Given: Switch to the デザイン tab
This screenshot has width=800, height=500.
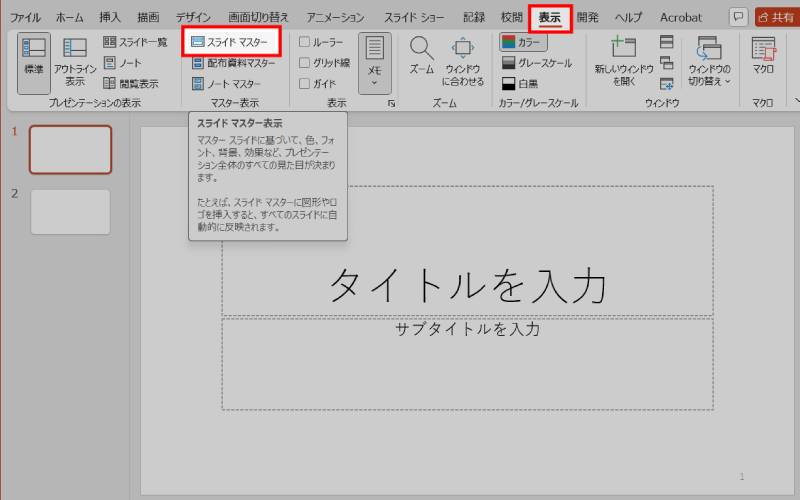Looking at the screenshot, I should [x=193, y=17].
